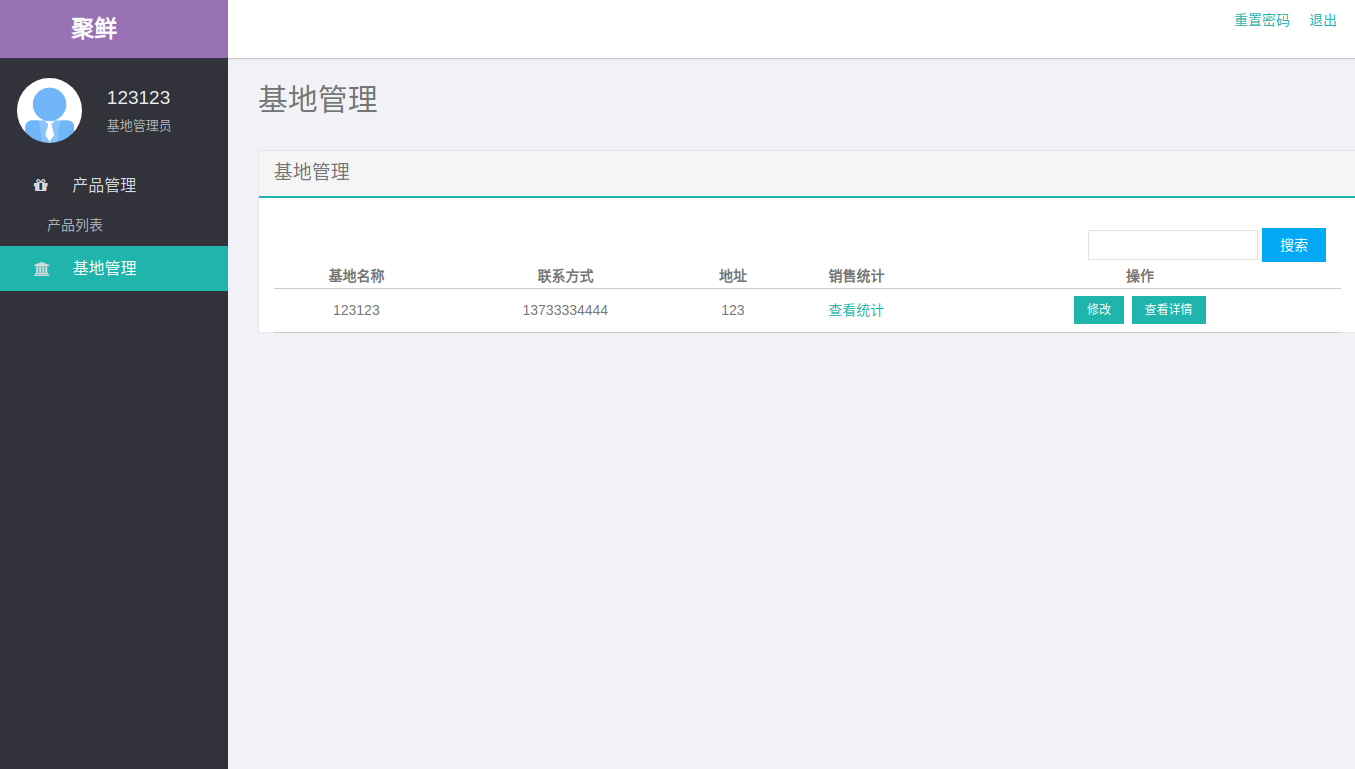Viewport: 1355px width, 769px height.
Task: Click the 聚鲜 logo in the header
Action: click(94, 29)
